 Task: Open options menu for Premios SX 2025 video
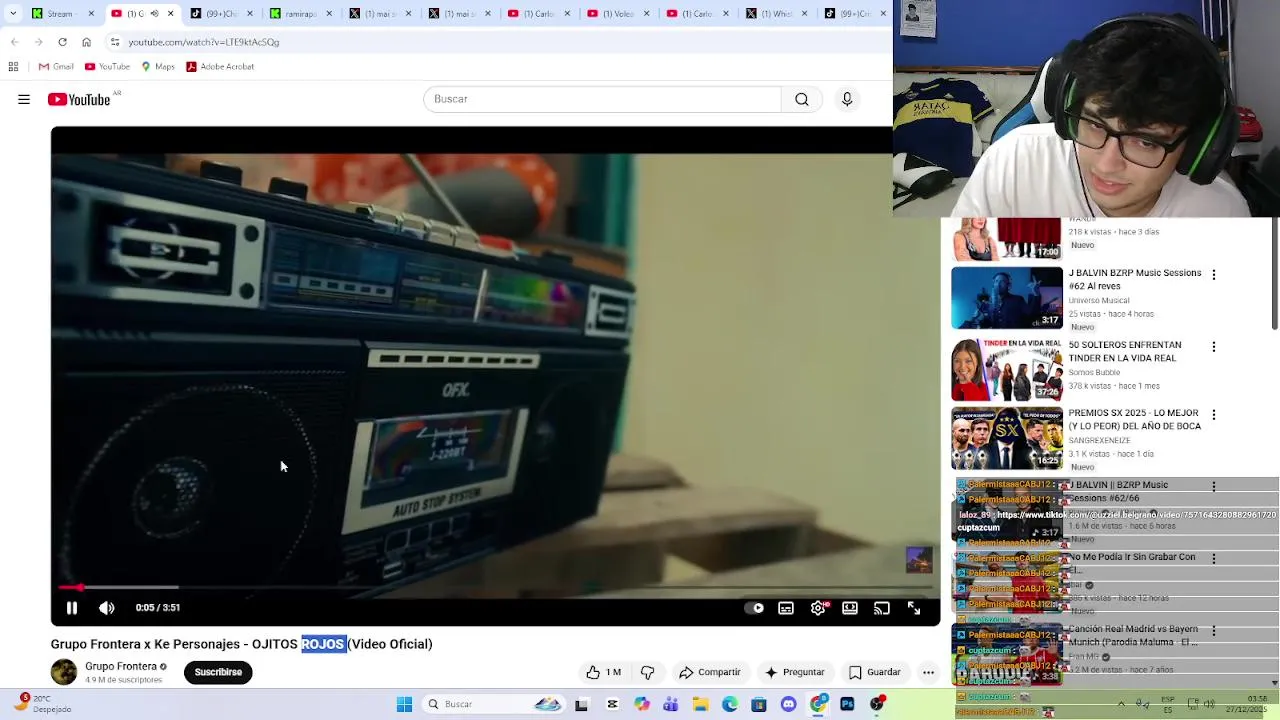(1214, 414)
